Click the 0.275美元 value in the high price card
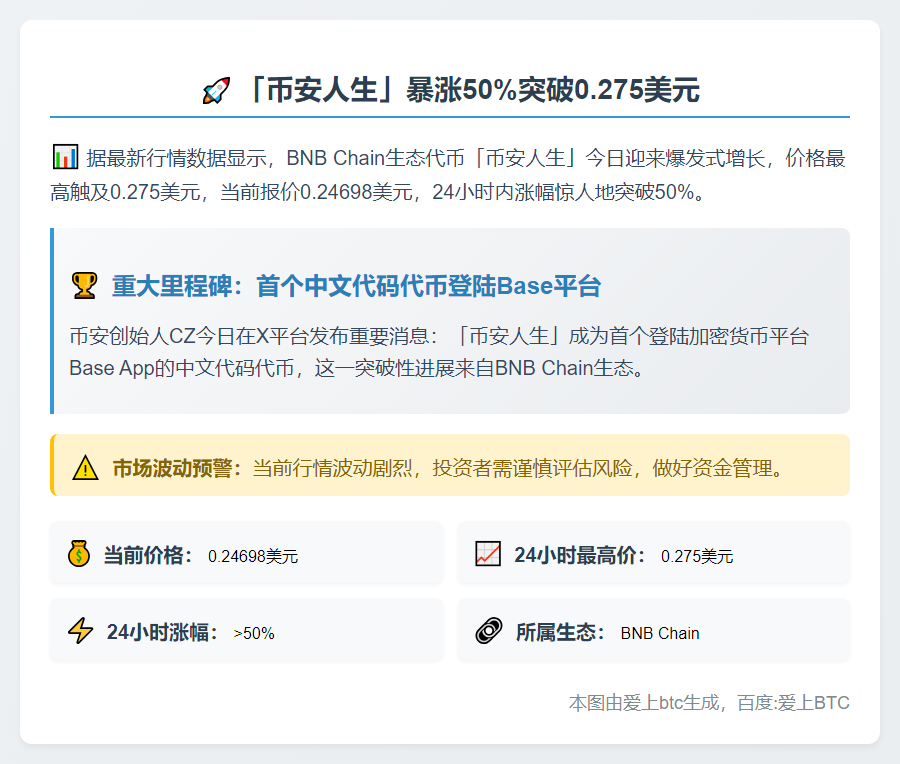This screenshot has height=764, width=900. 697,556
